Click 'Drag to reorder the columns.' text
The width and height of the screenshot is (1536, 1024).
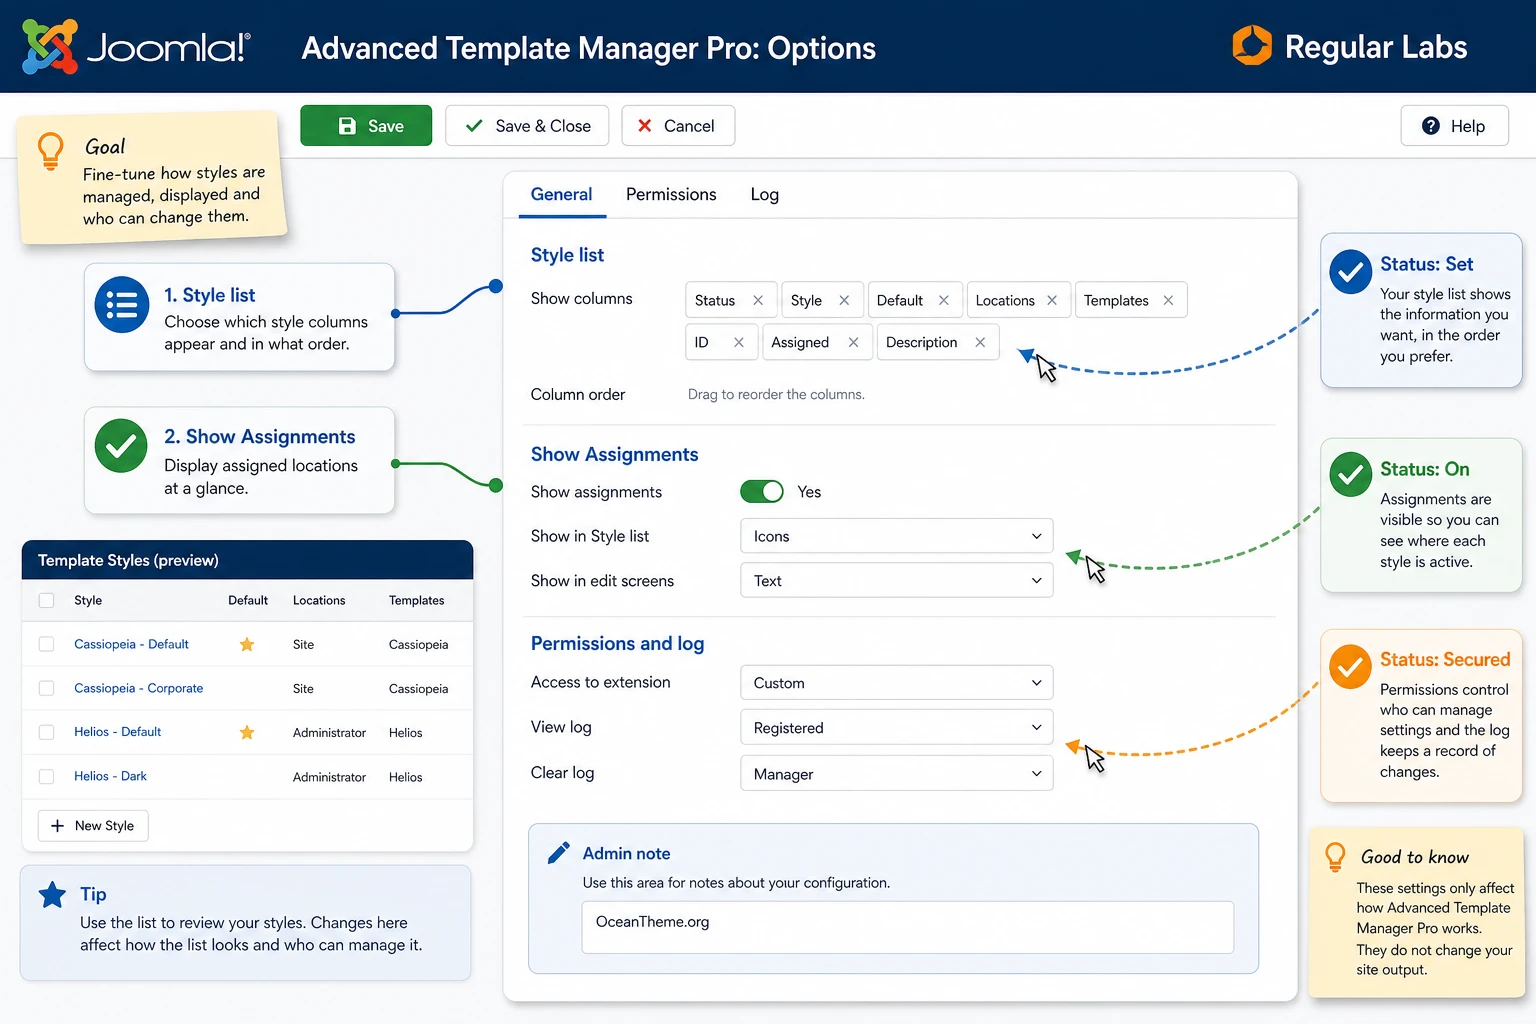click(x=776, y=394)
